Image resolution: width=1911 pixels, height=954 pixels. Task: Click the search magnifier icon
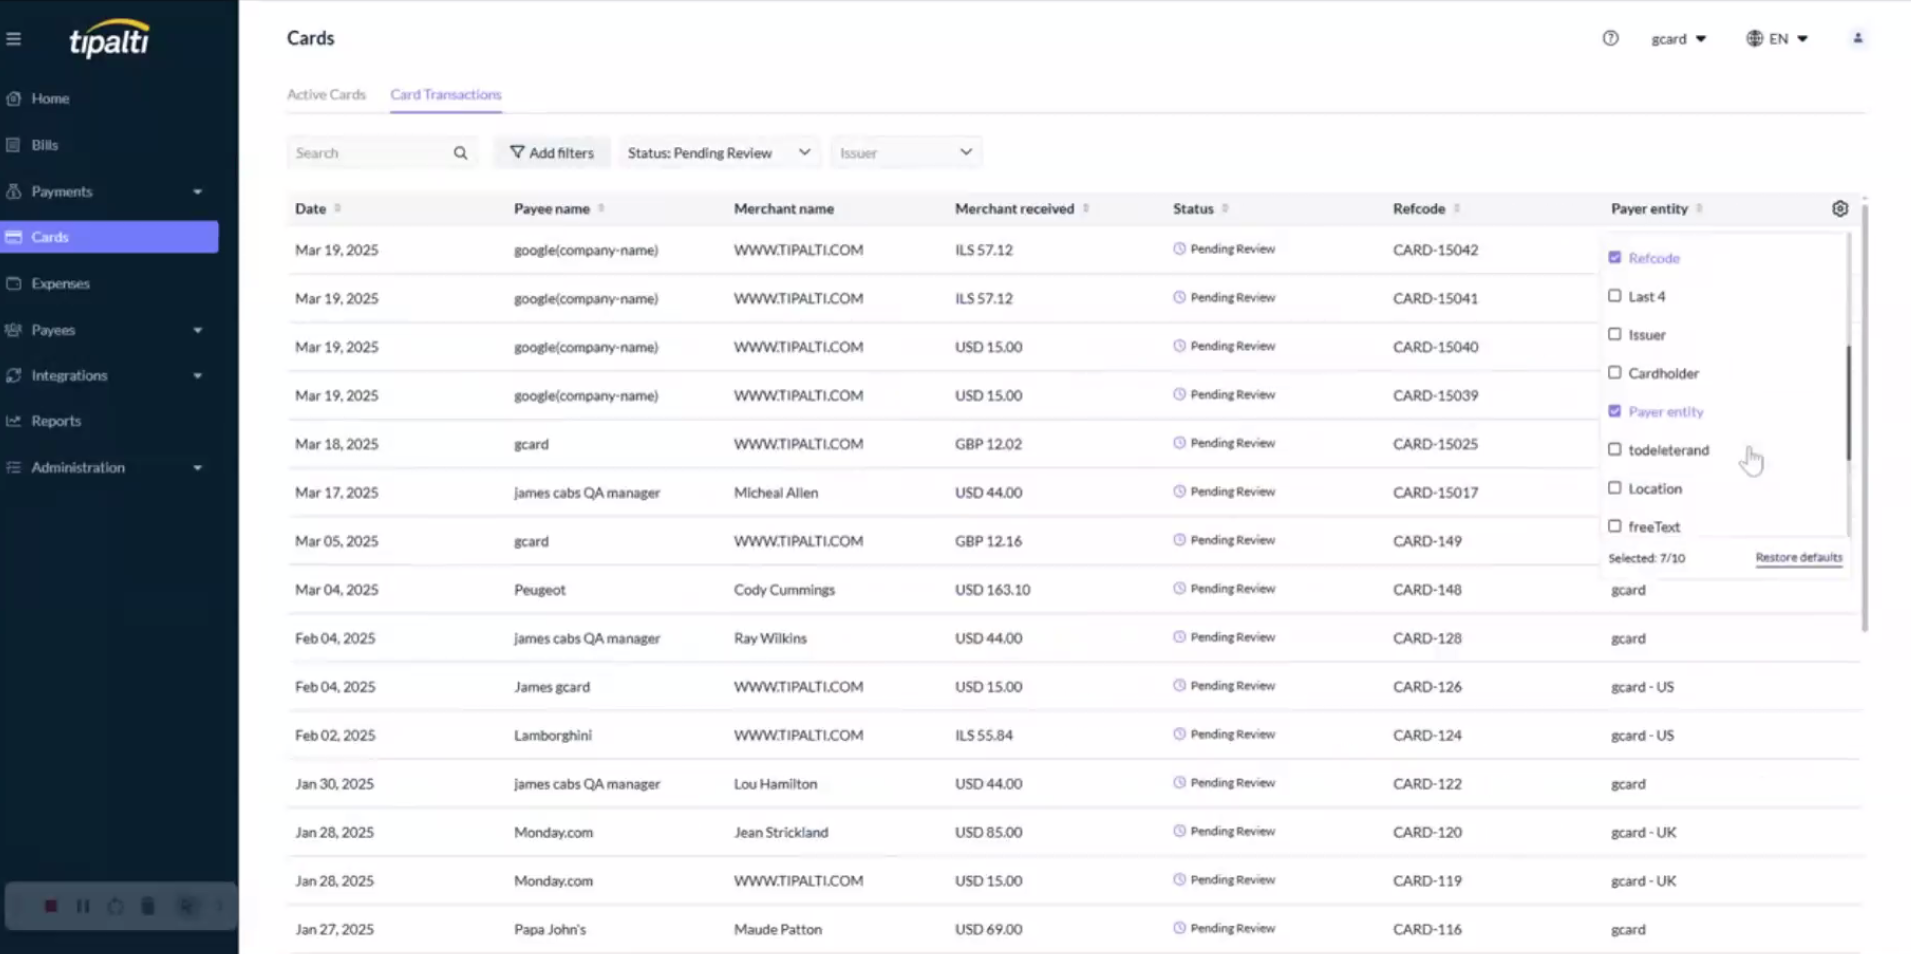point(460,153)
